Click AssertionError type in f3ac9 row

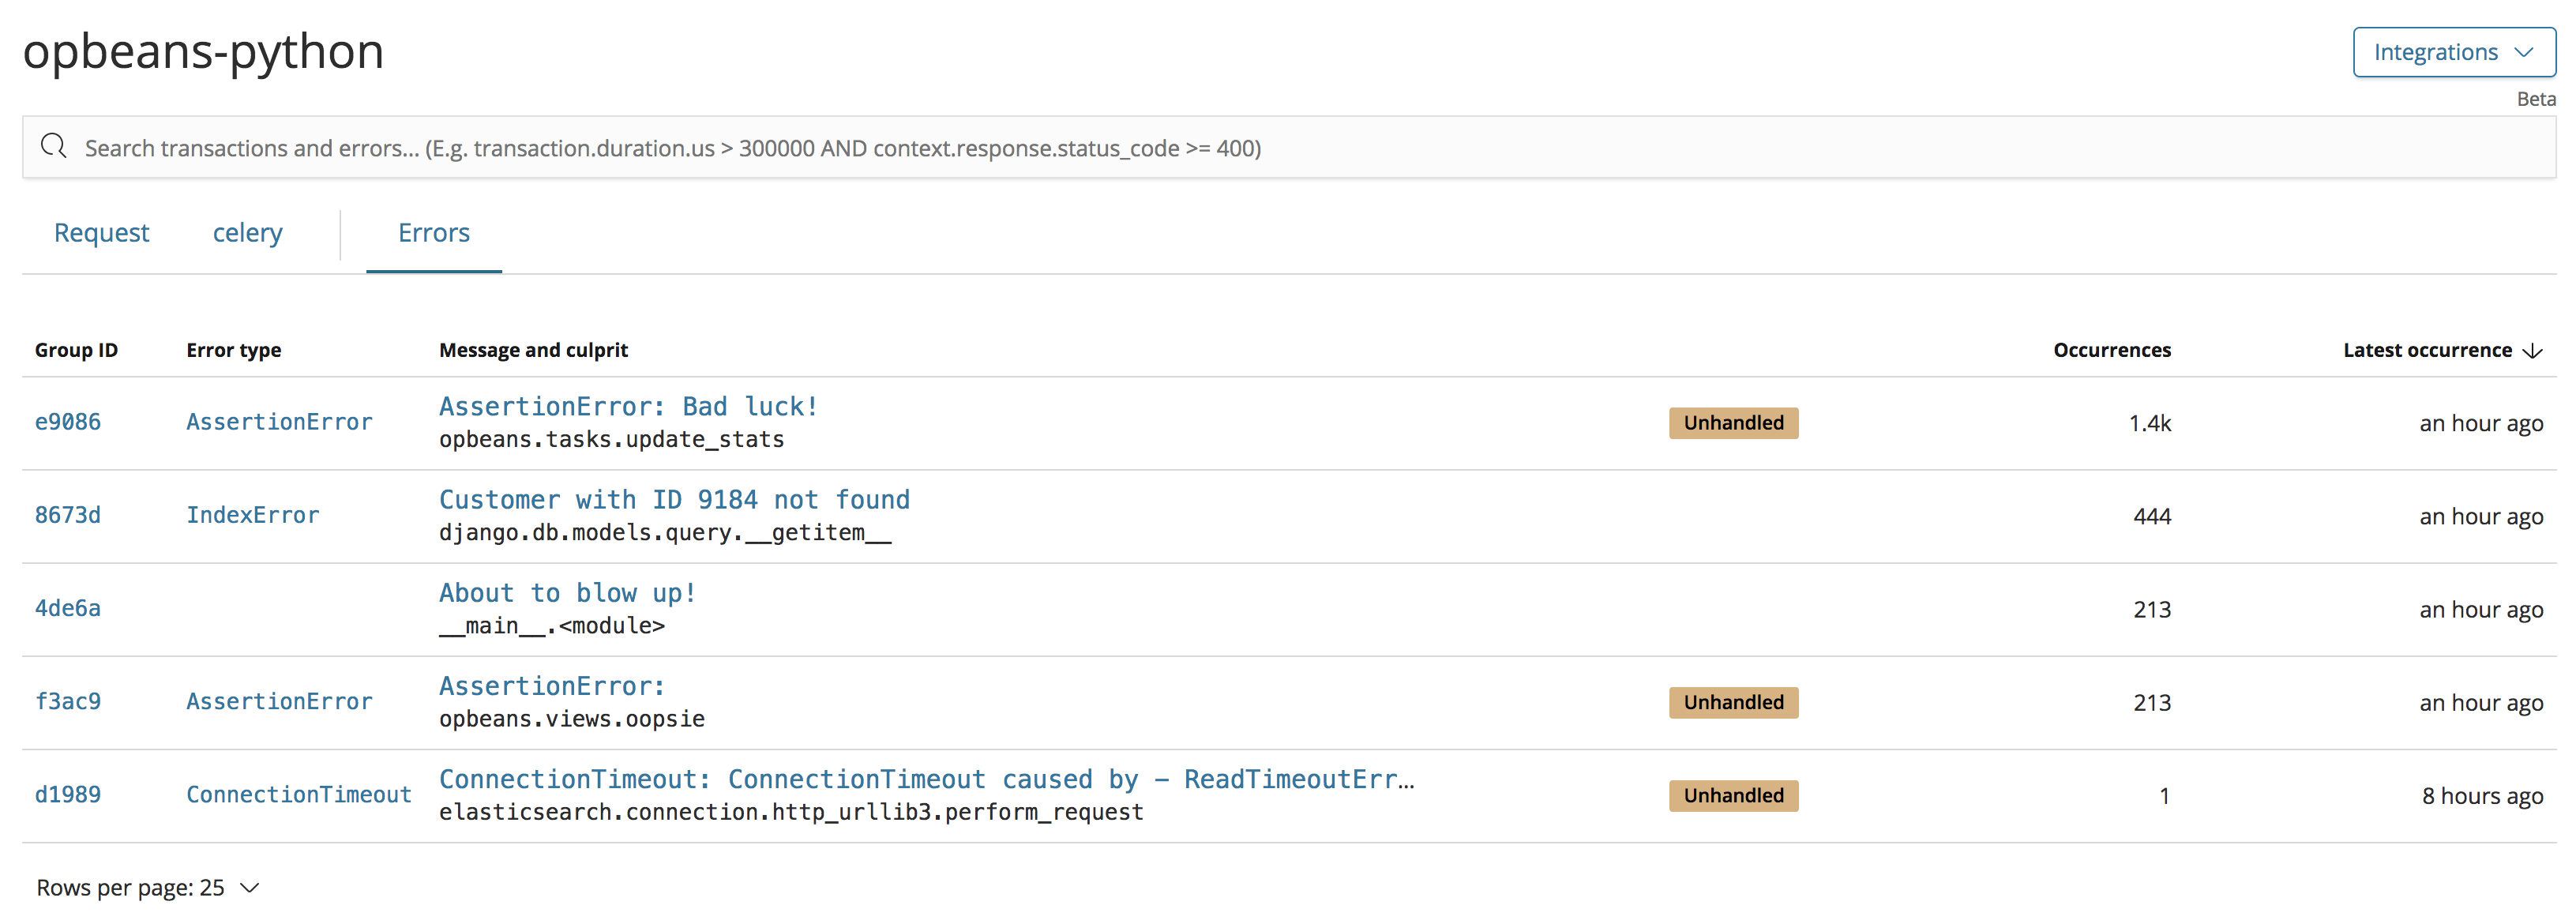click(x=279, y=701)
